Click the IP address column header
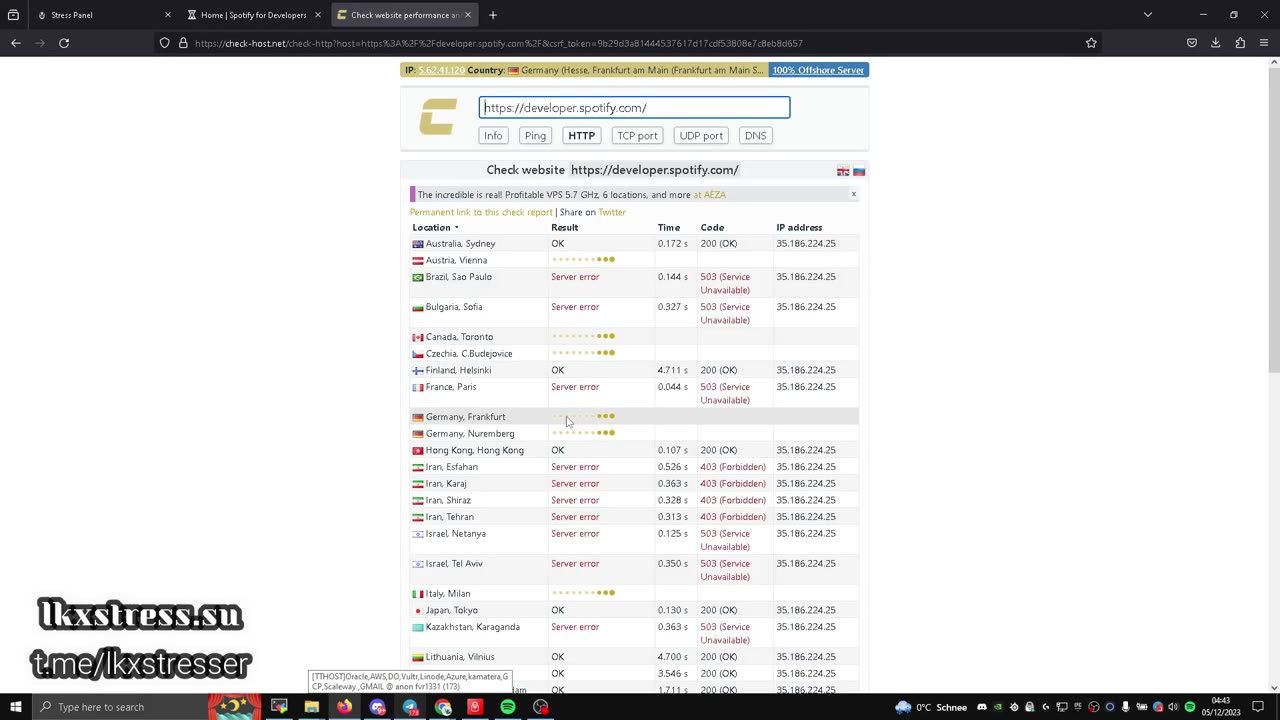Viewport: 1280px width, 720px height. (x=799, y=228)
